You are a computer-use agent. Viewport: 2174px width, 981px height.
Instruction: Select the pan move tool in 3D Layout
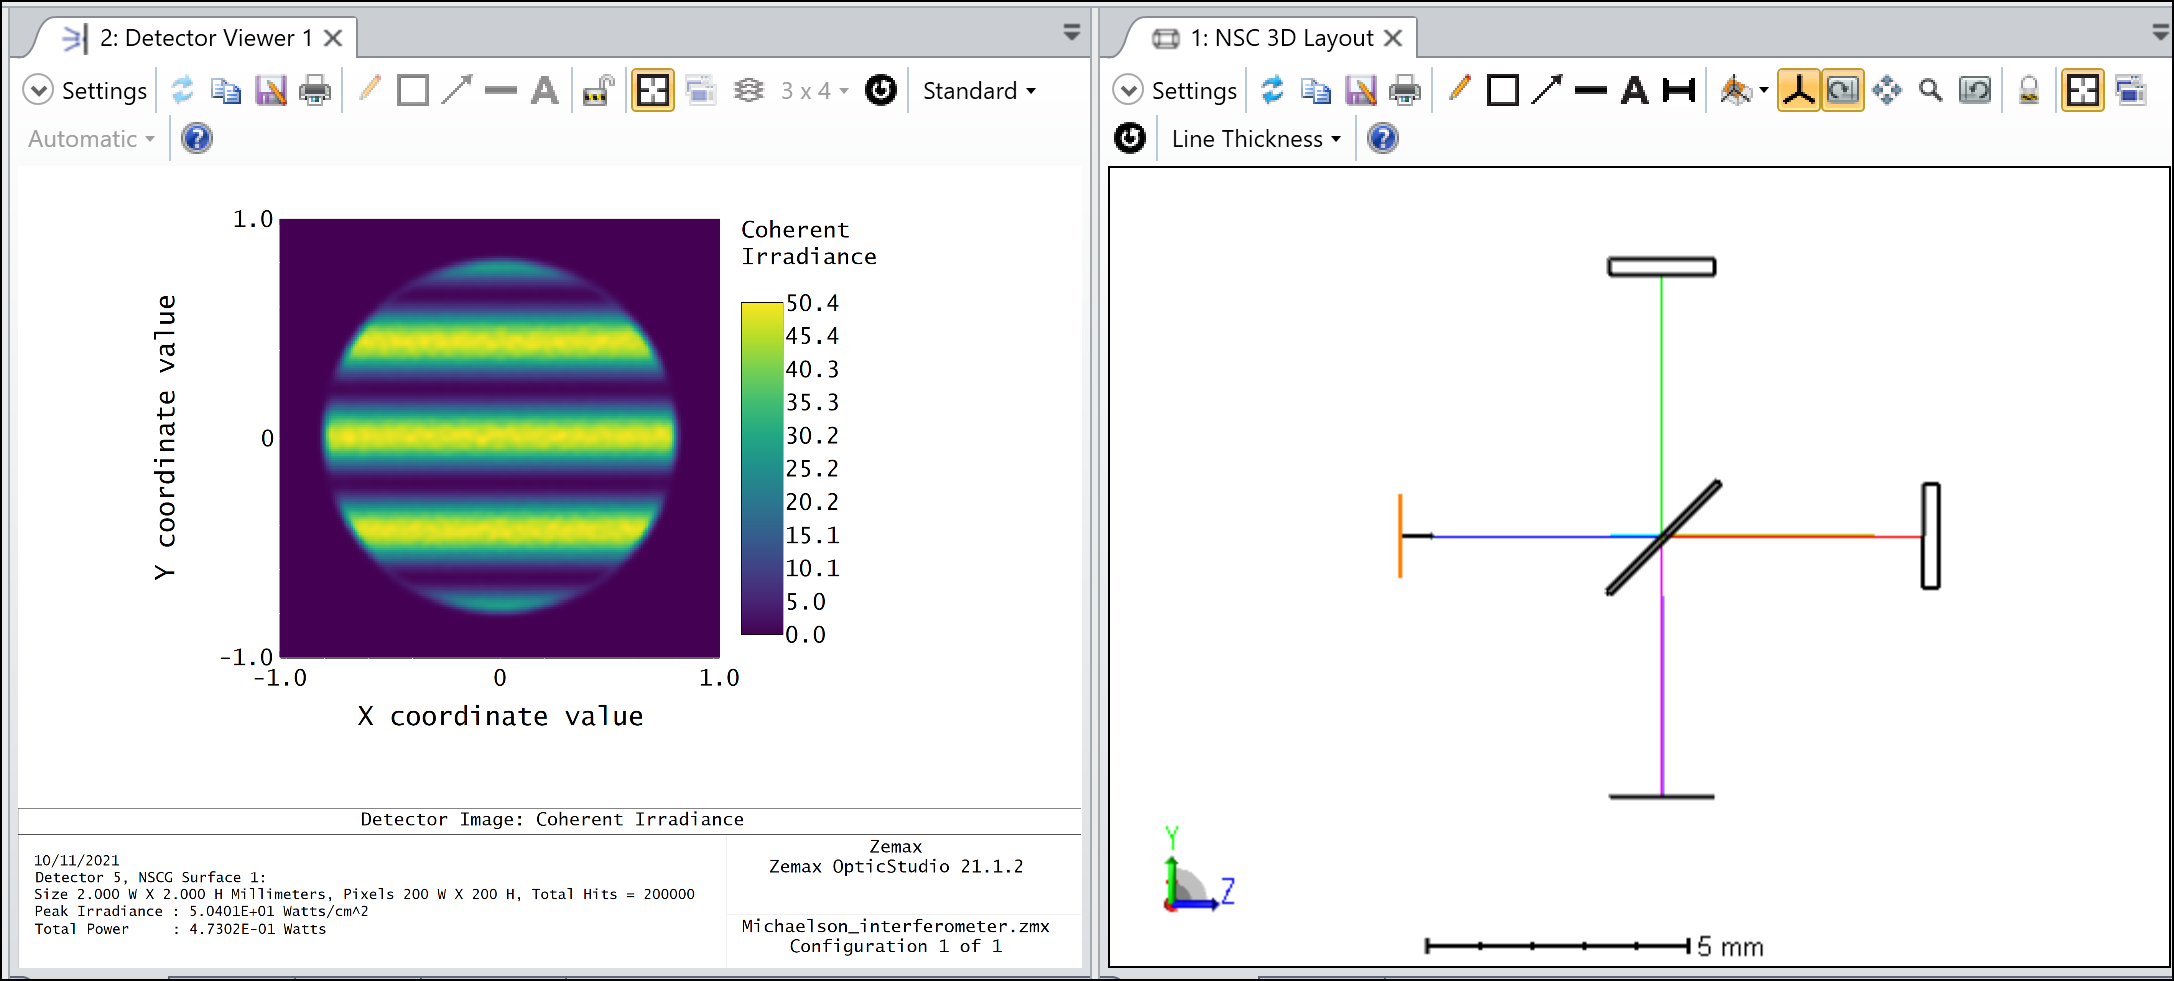1887,90
